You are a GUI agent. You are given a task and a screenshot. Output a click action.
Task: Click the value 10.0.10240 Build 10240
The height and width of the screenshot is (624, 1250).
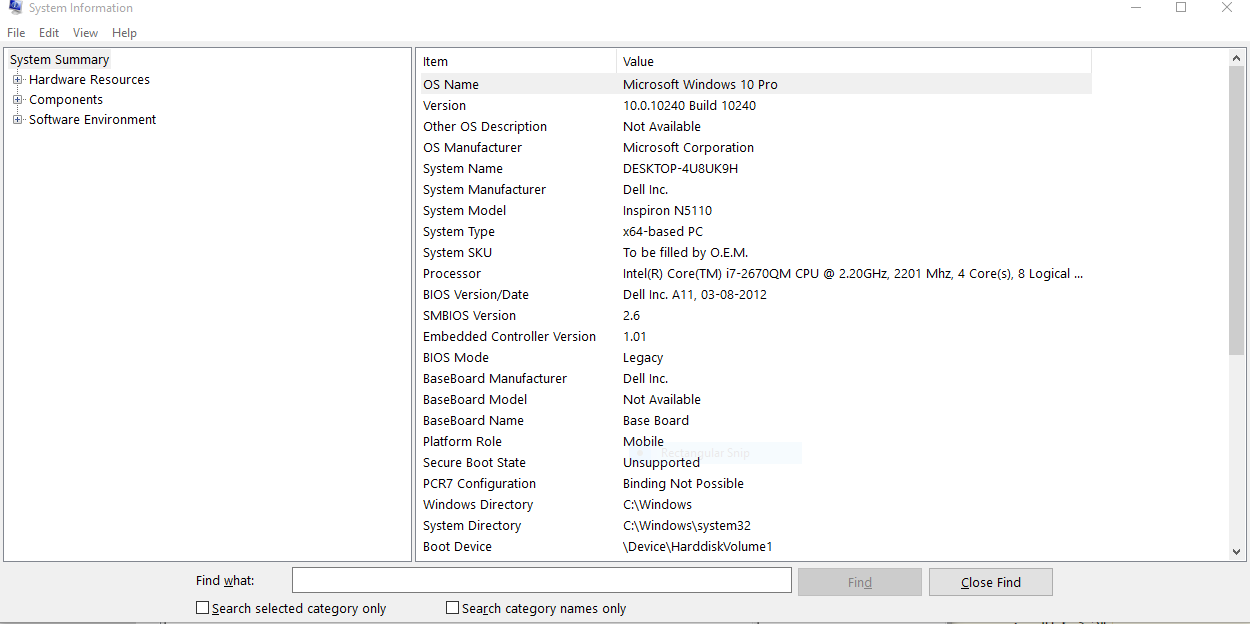[689, 106]
